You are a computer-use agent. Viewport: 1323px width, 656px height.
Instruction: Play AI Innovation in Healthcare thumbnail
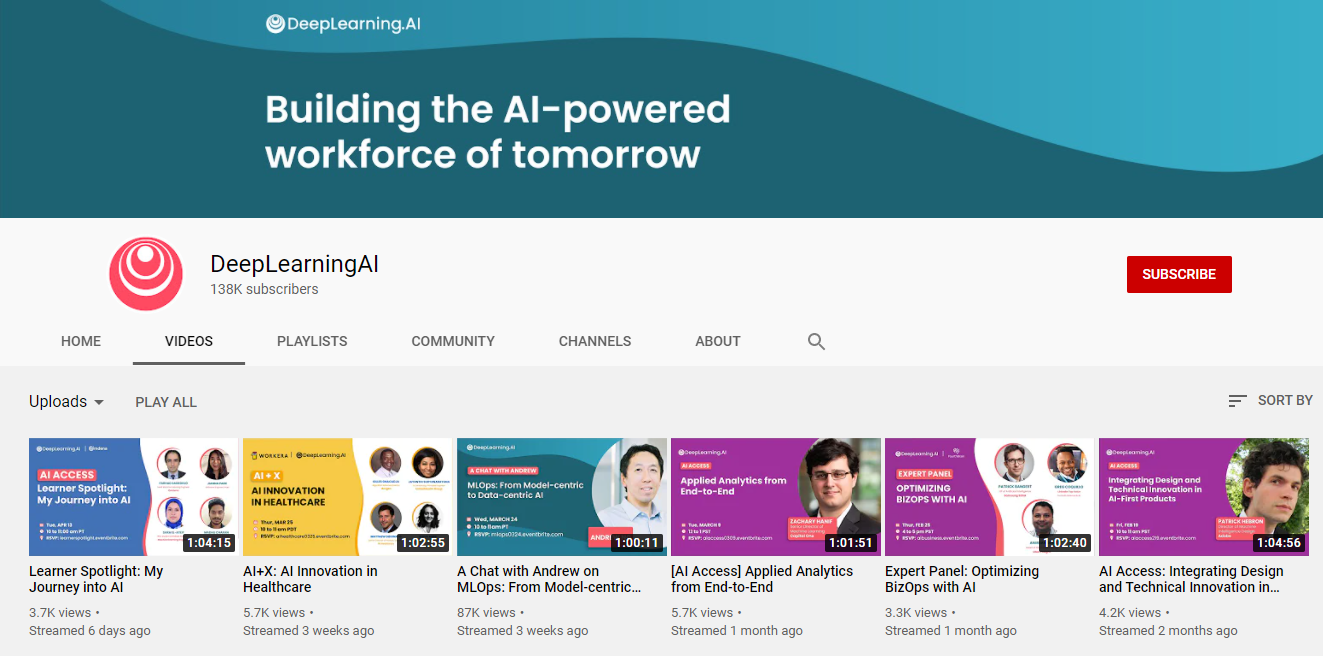pos(348,497)
